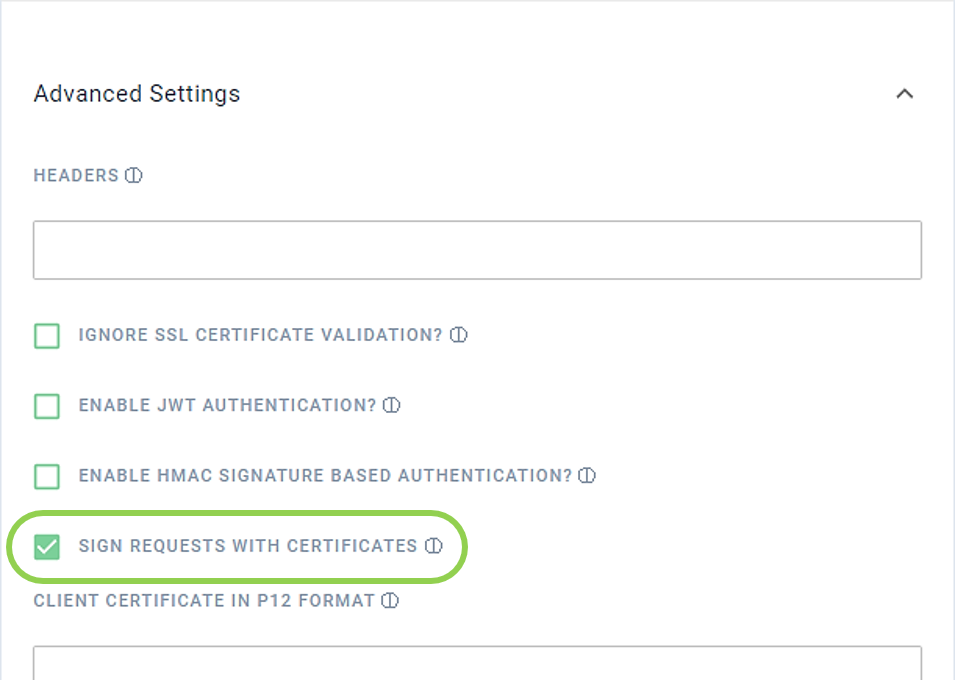Click the upward chevron near Advanced Settings
Screen dimensions: 955x680
(905, 93)
